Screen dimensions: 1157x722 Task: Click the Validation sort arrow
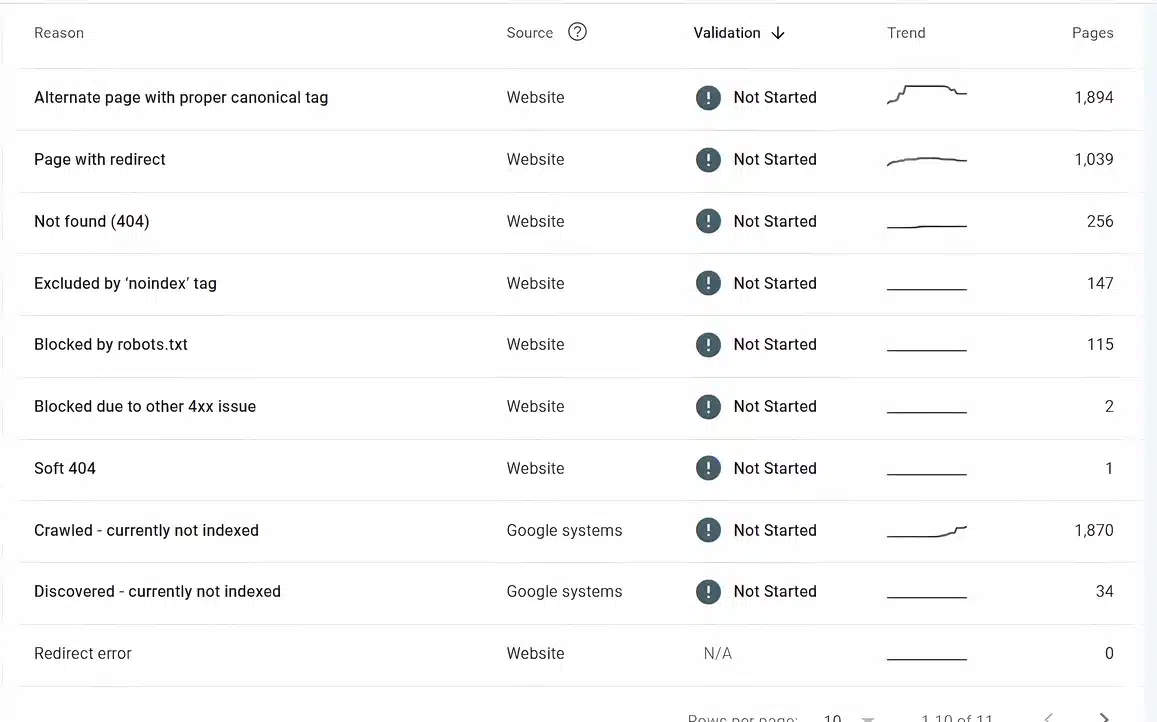coord(776,32)
